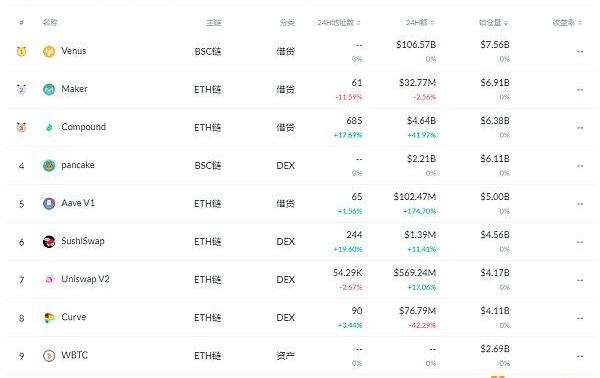Screen dimensions: 600x378
Task: Open the SushiSwap project name link
Action: (83, 241)
